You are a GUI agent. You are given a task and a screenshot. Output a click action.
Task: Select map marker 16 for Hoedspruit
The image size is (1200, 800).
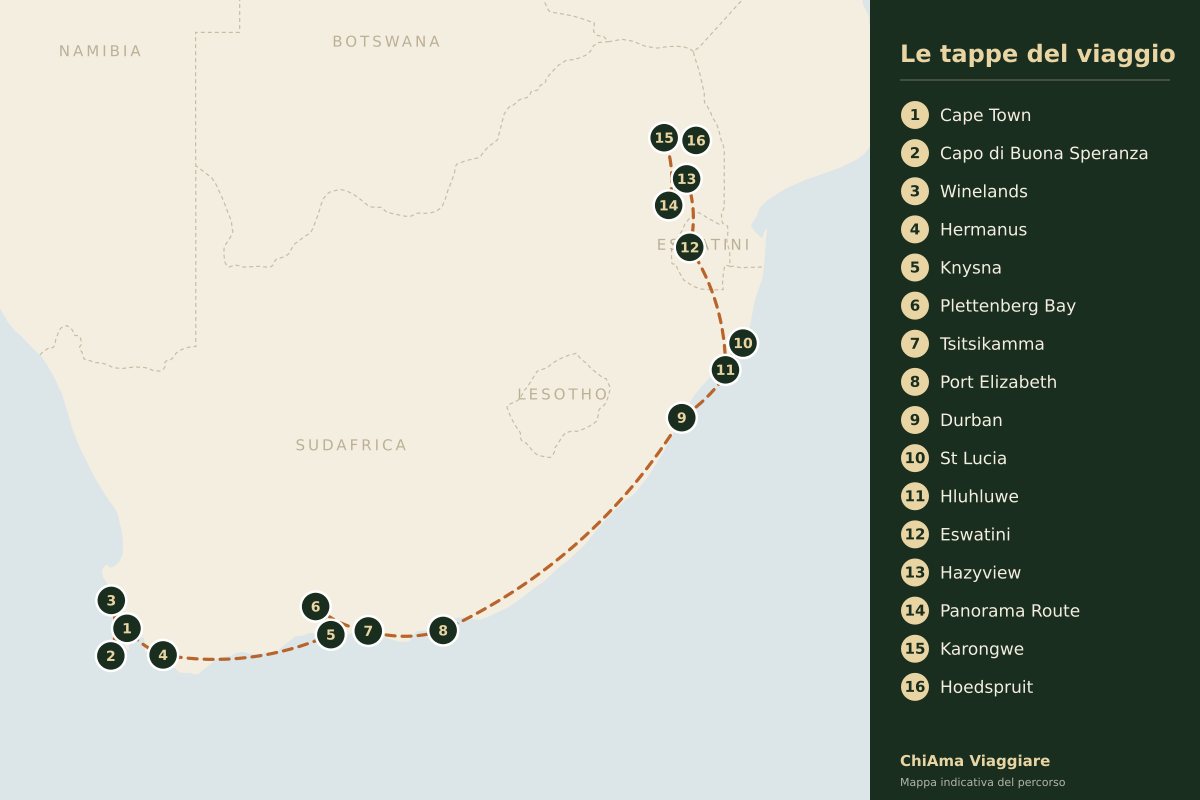[x=696, y=141]
